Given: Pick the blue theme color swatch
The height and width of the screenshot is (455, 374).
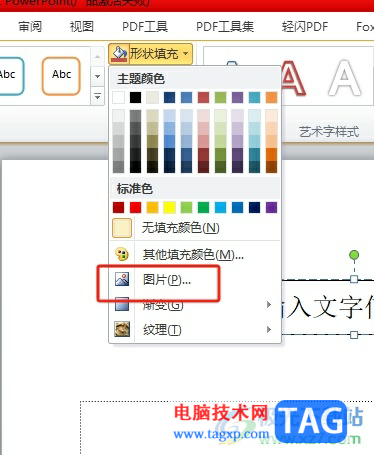Looking at the screenshot, I should [x=186, y=97].
